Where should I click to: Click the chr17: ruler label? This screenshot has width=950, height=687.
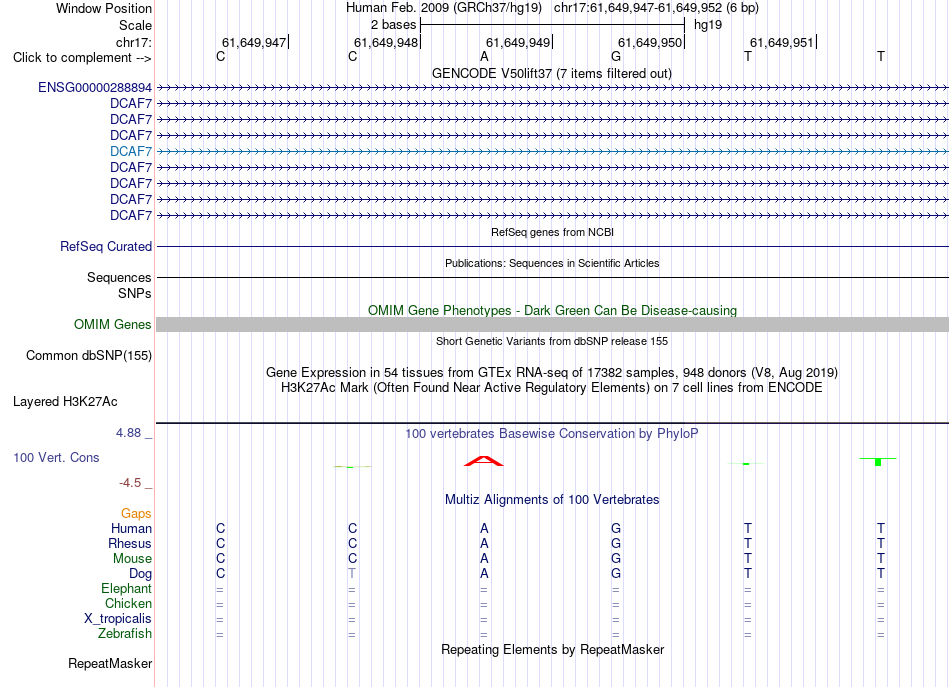click(x=133, y=42)
